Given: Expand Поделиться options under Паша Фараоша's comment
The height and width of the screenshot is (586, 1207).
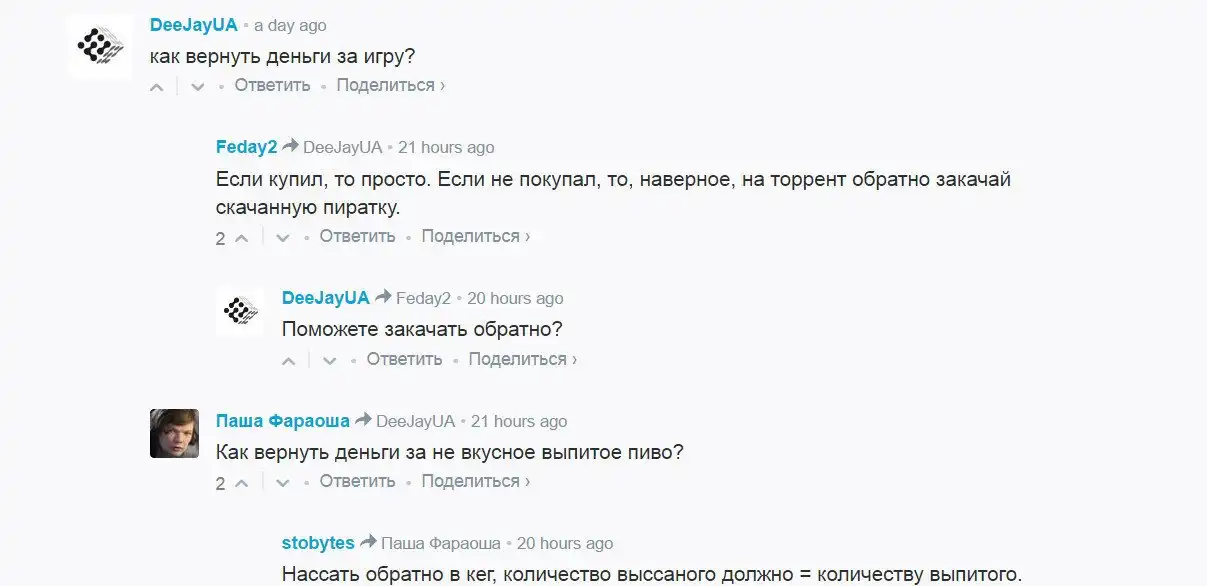Looking at the screenshot, I should click(x=475, y=482).
